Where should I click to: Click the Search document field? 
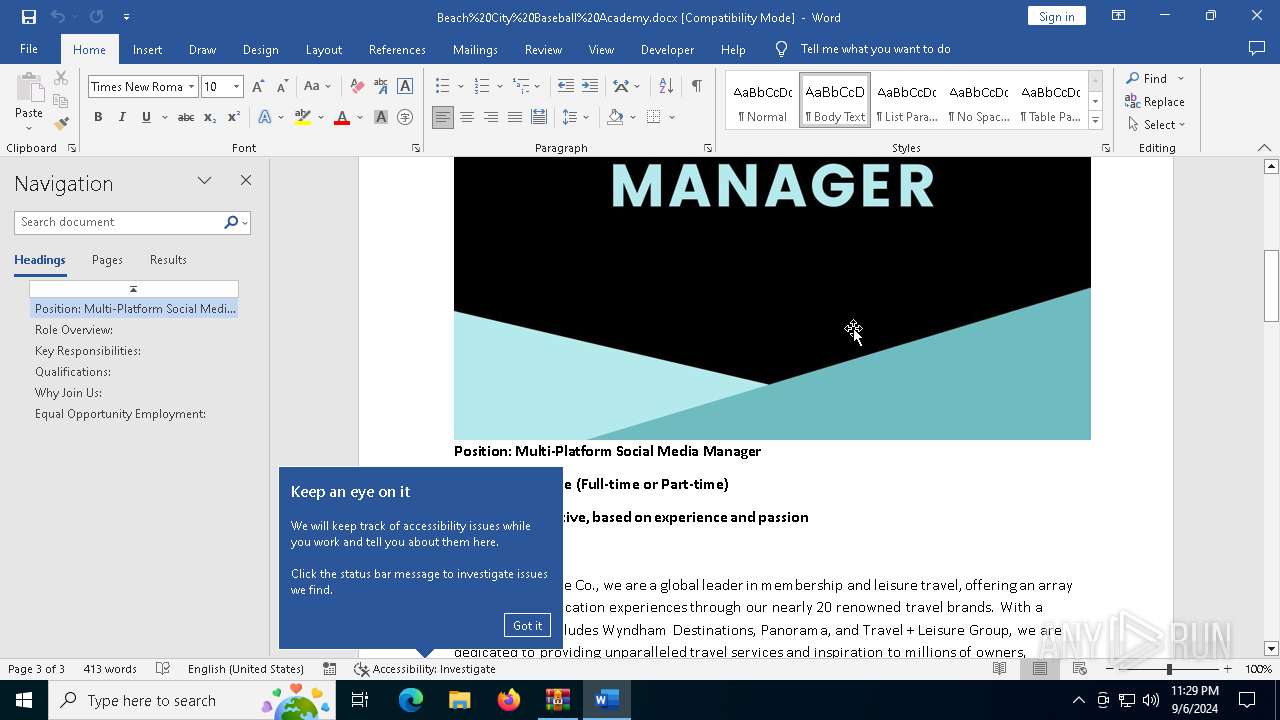pyautogui.click(x=119, y=222)
